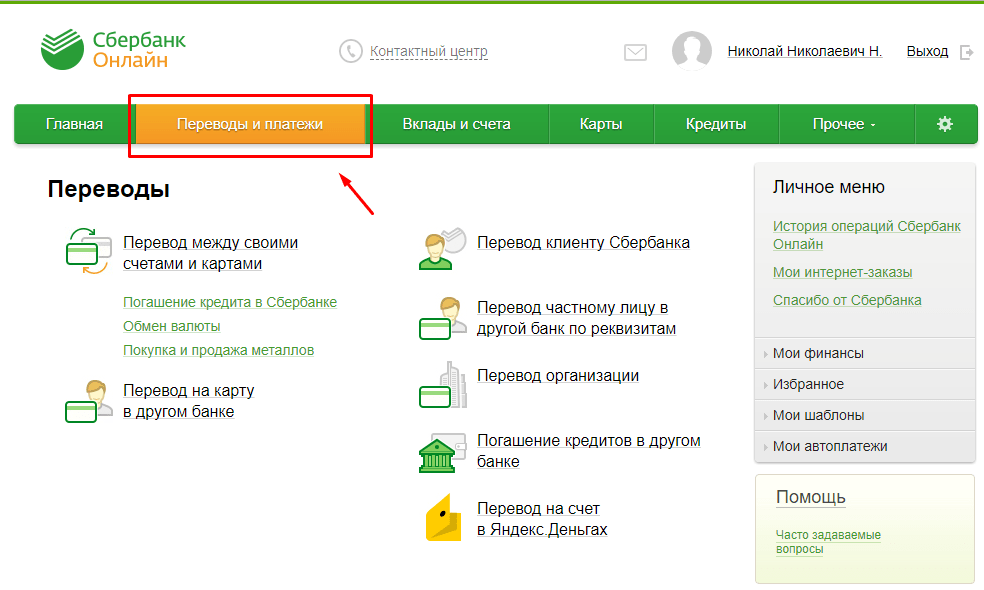984x590 pixels.
Task: Click the cards exchange icon for own accounts transfer
Action: 87,251
